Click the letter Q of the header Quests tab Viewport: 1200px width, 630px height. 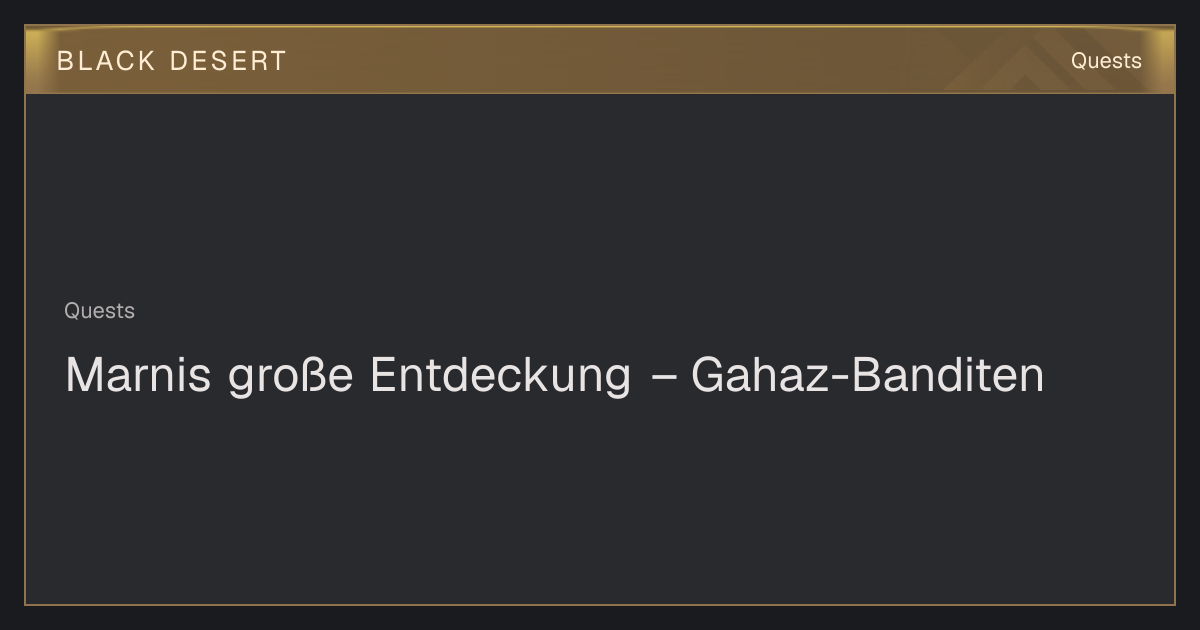tap(1079, 61)
